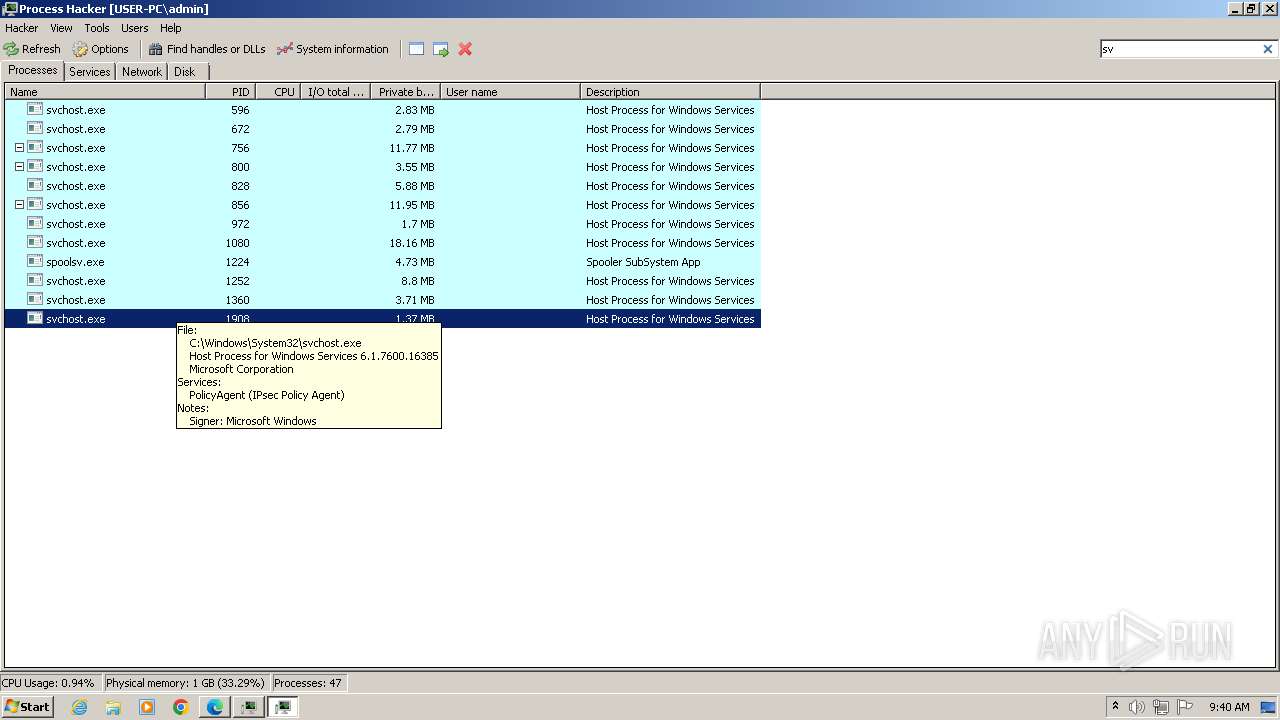Click Find handles or DLLs
This screenshot has width=1280, height=720.
pyautogui.click(x=207, y=49)
